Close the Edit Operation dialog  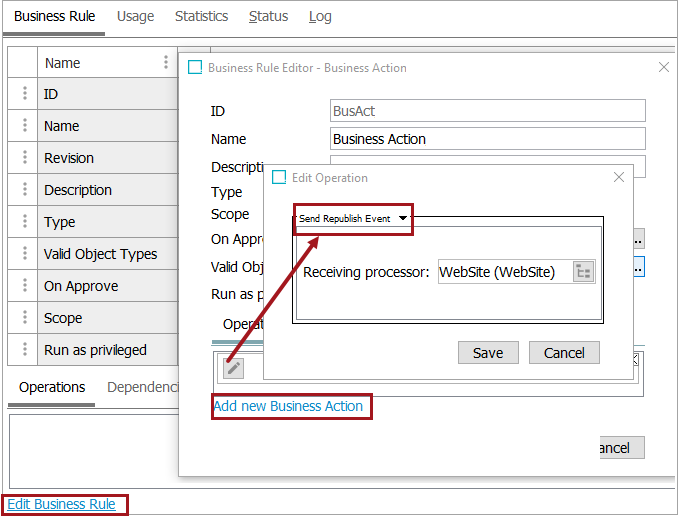(x=619, y=177)
